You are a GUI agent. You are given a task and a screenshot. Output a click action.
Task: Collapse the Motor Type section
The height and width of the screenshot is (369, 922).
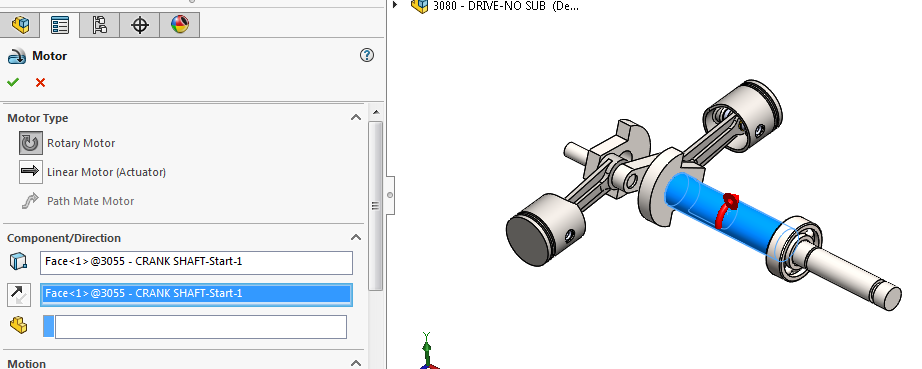point(356,118)
